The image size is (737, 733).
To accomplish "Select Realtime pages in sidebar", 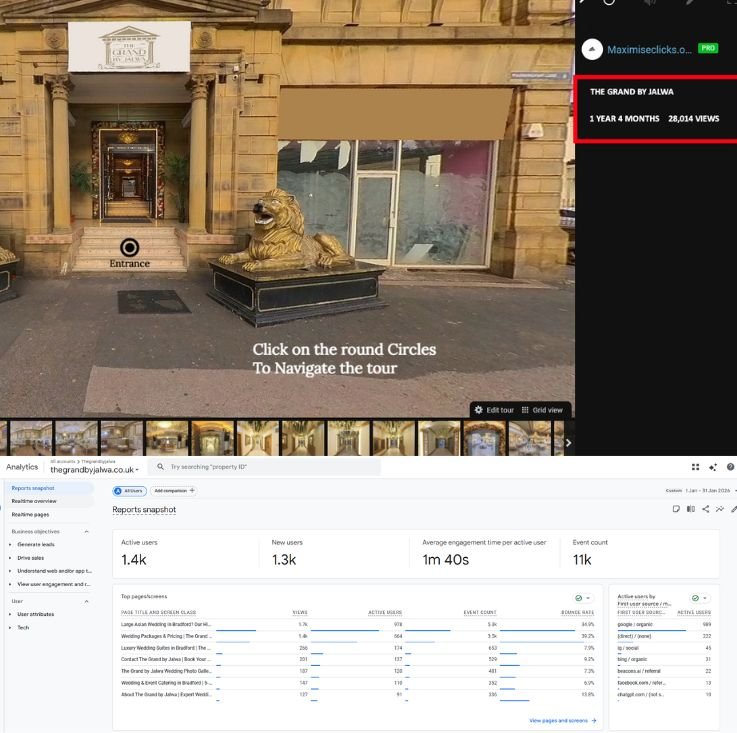I will pyautogui.click(x=31, y=513).
